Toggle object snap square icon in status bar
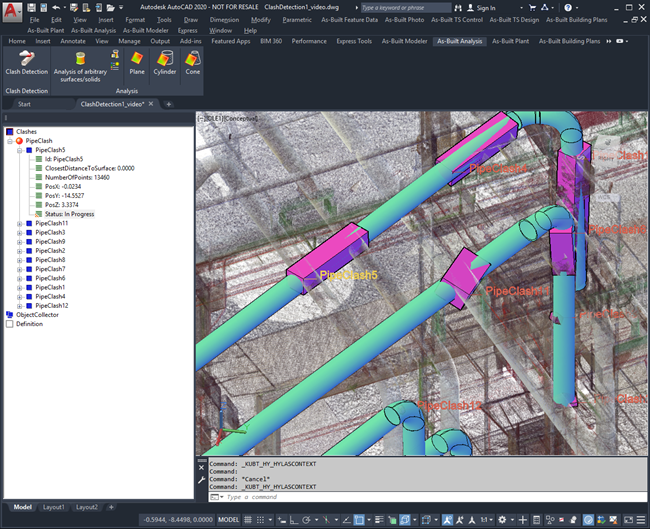The width and height of the screenshot is (650, 529). 359,519
